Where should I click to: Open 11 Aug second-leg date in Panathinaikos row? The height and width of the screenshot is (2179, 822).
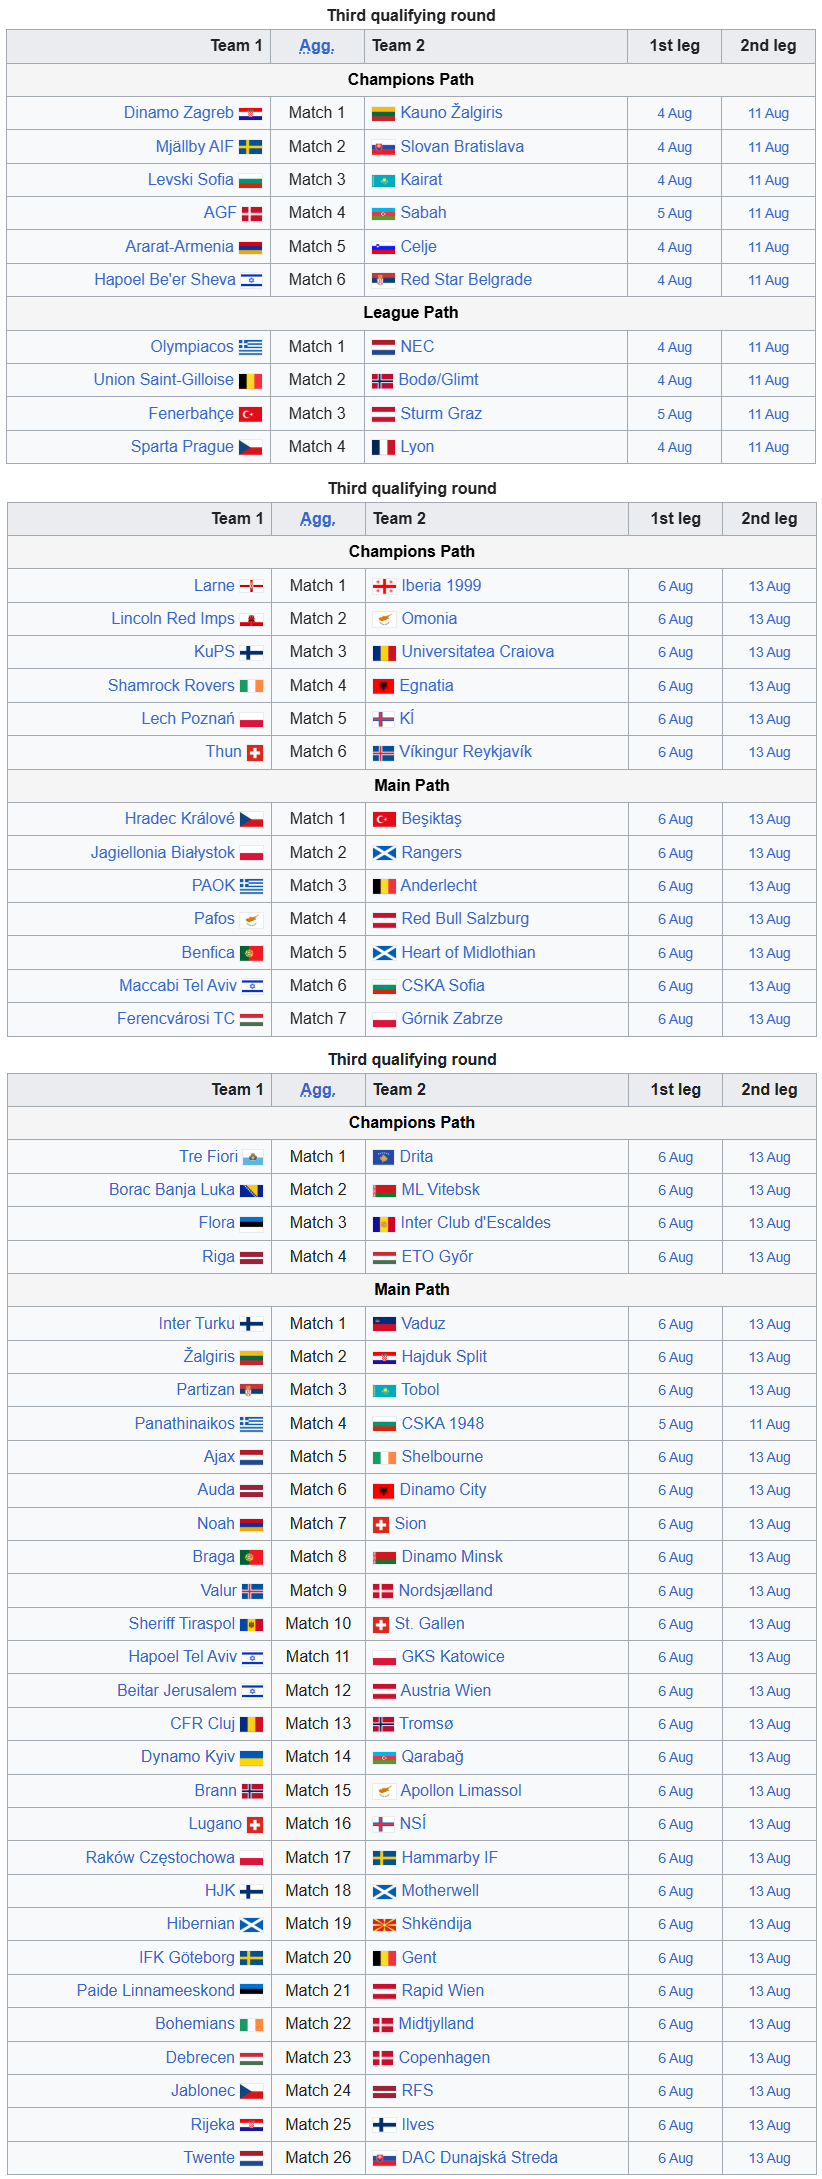coord(770,1424)
